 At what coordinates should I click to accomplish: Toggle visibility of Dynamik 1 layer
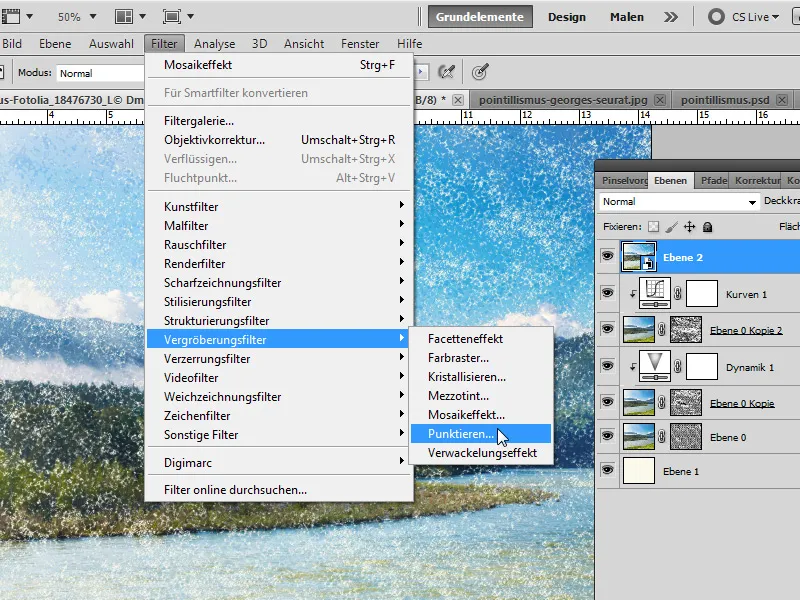click(x=607, y=366)
